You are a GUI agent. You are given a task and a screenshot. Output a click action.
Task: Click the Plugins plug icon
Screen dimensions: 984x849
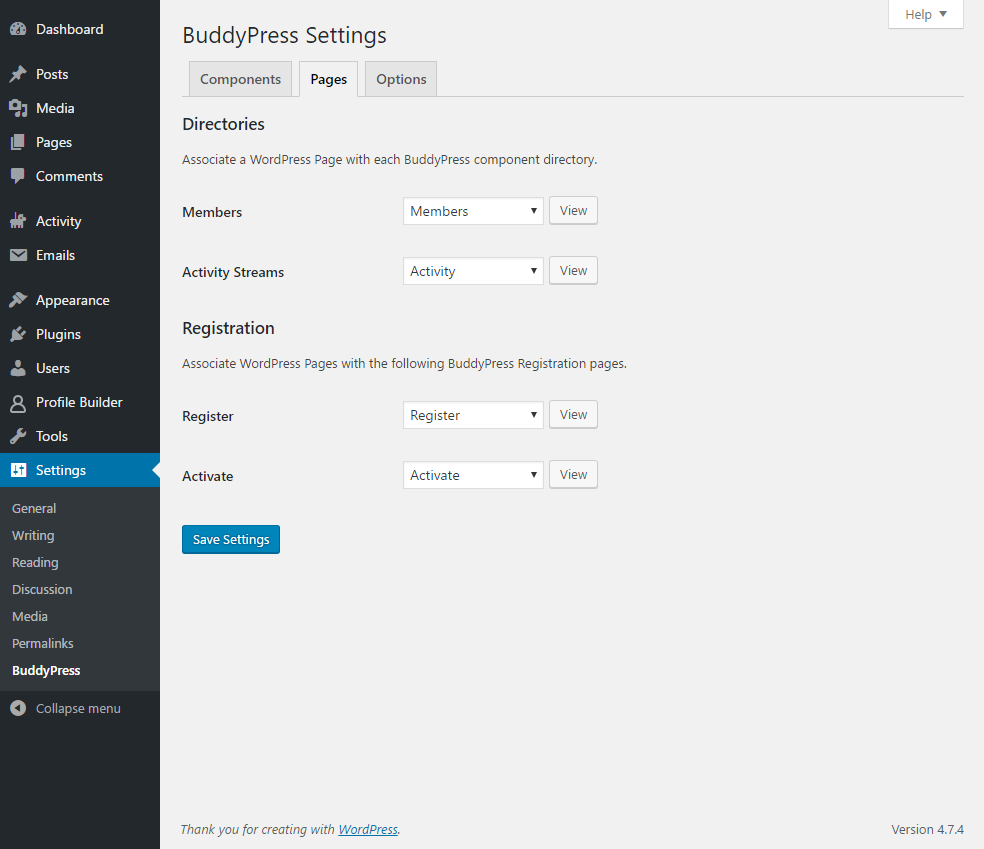pyautogui.click(x=18, y=334)
